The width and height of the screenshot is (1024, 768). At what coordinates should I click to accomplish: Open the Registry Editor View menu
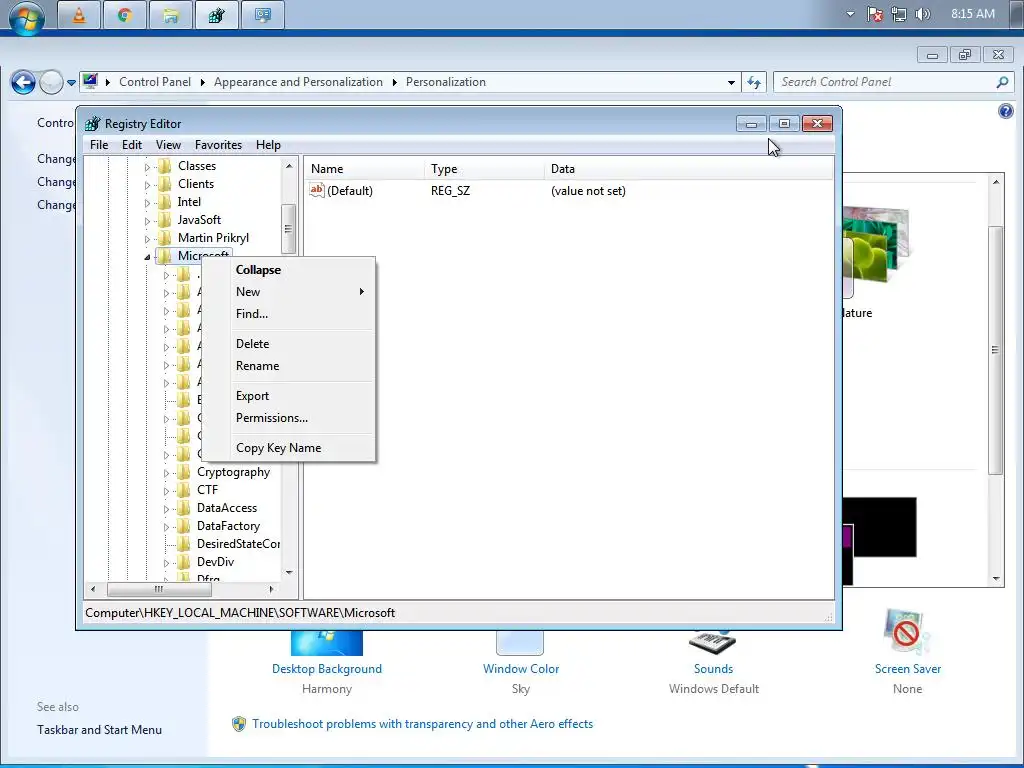coord(168,145)
